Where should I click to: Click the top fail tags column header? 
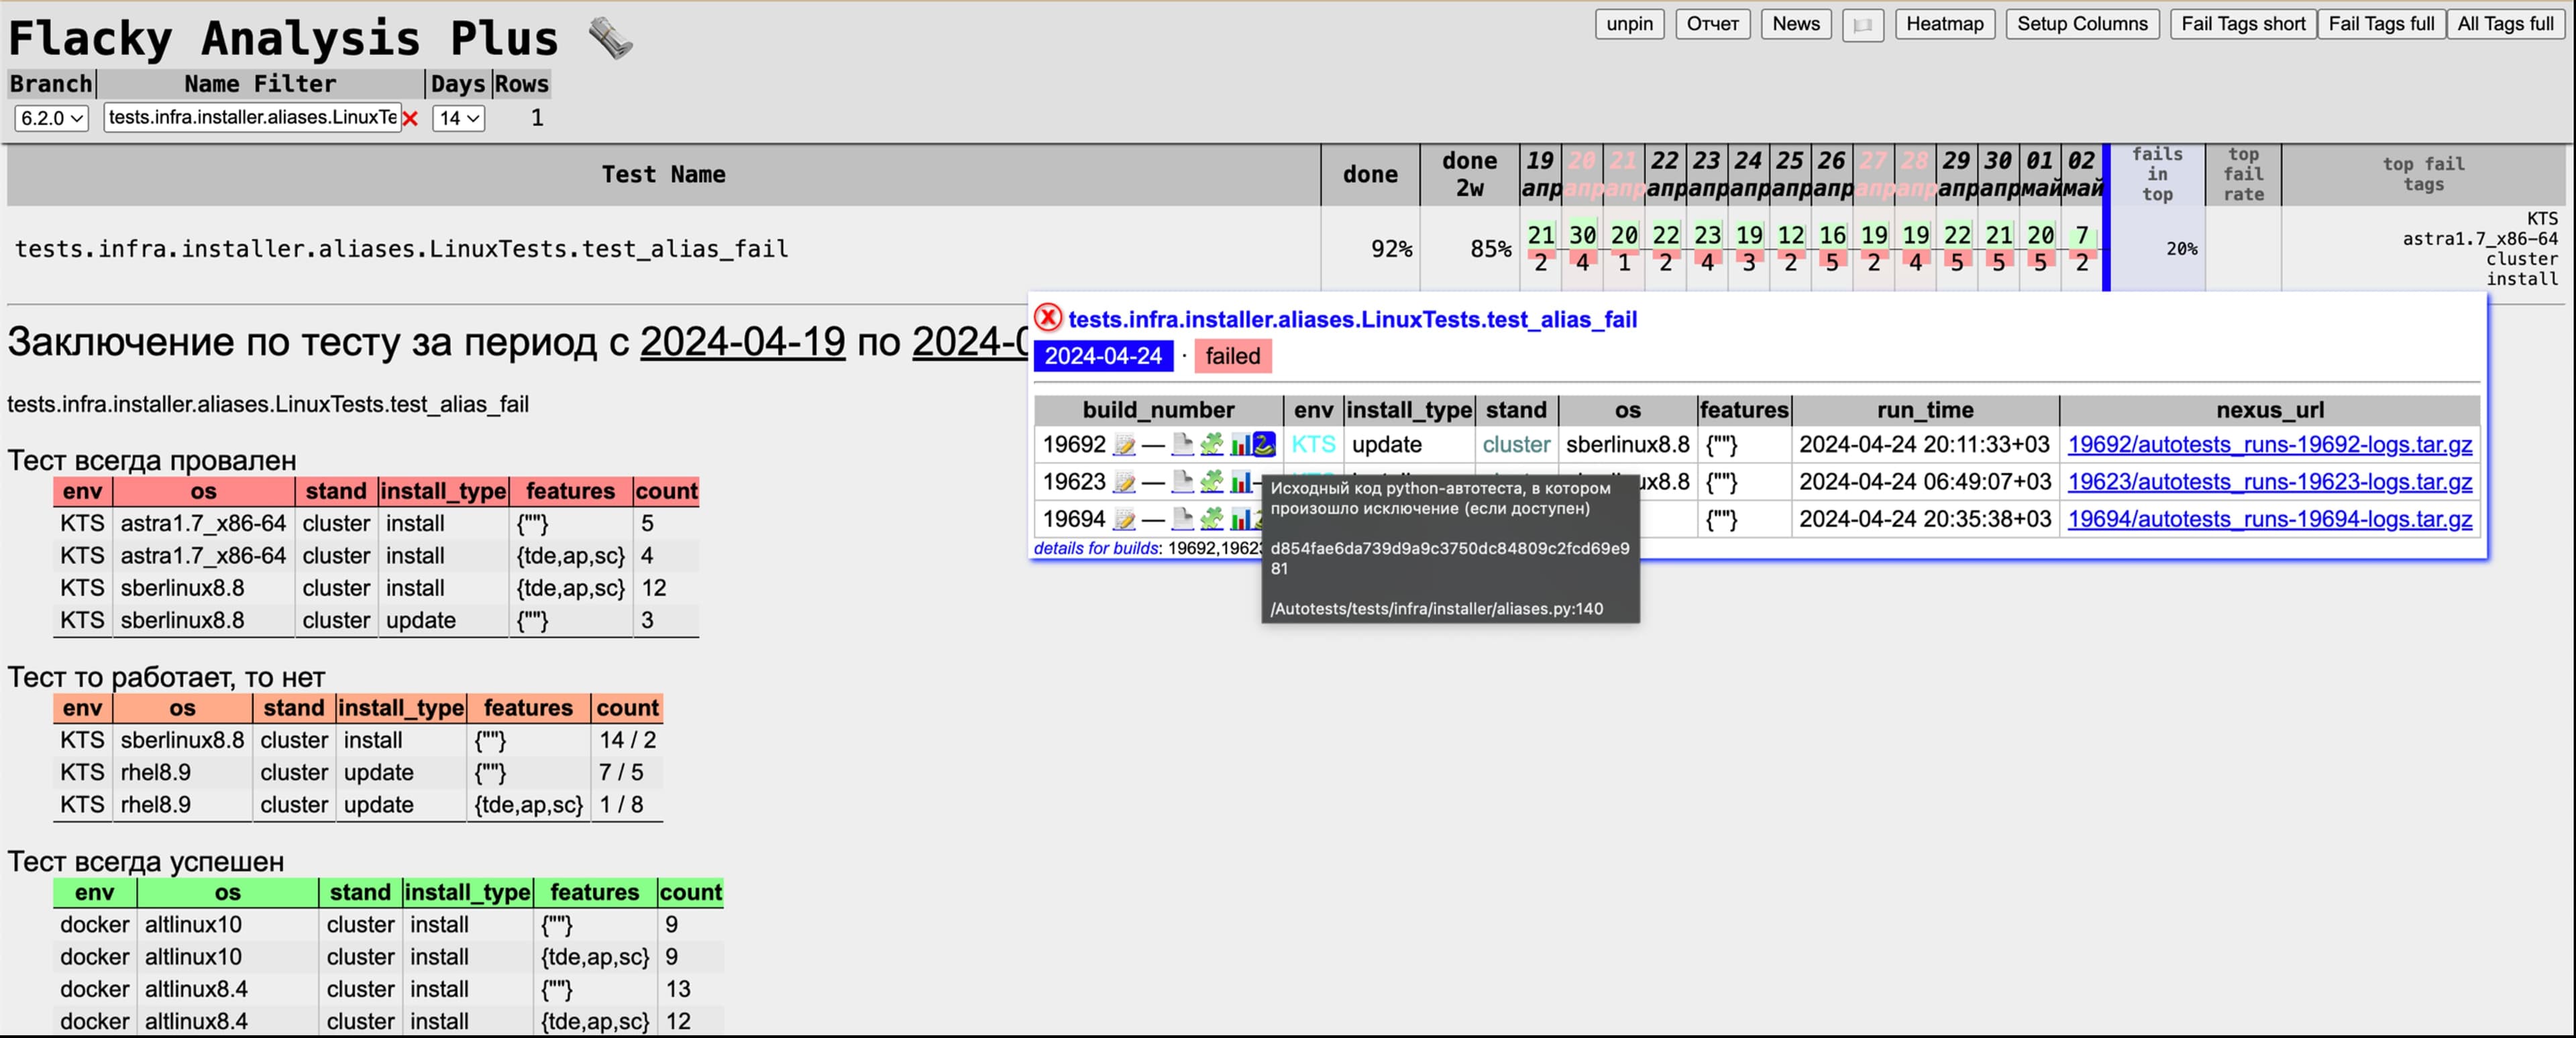tap(2423, 175)
